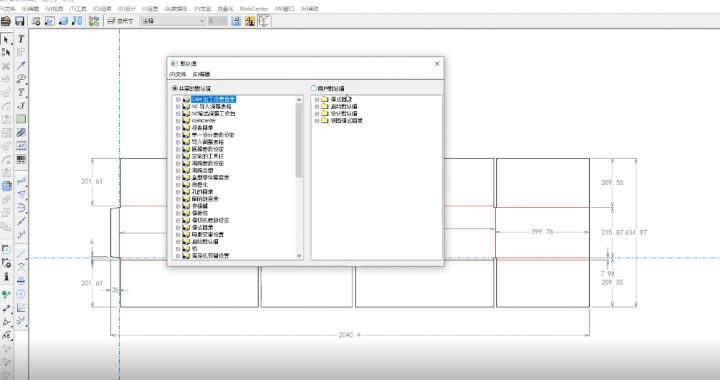The image size is (720, 380).
Task: Click the overall dimensions toolbar button
Action: [x=120, y=21]
